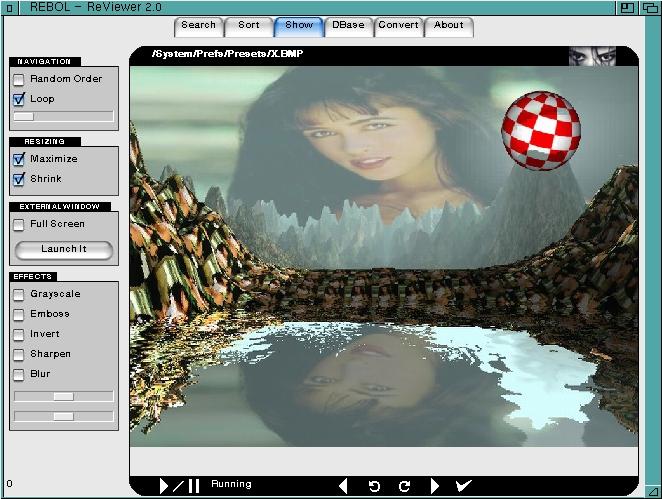Uncheck the Loop option

point(19,99)
